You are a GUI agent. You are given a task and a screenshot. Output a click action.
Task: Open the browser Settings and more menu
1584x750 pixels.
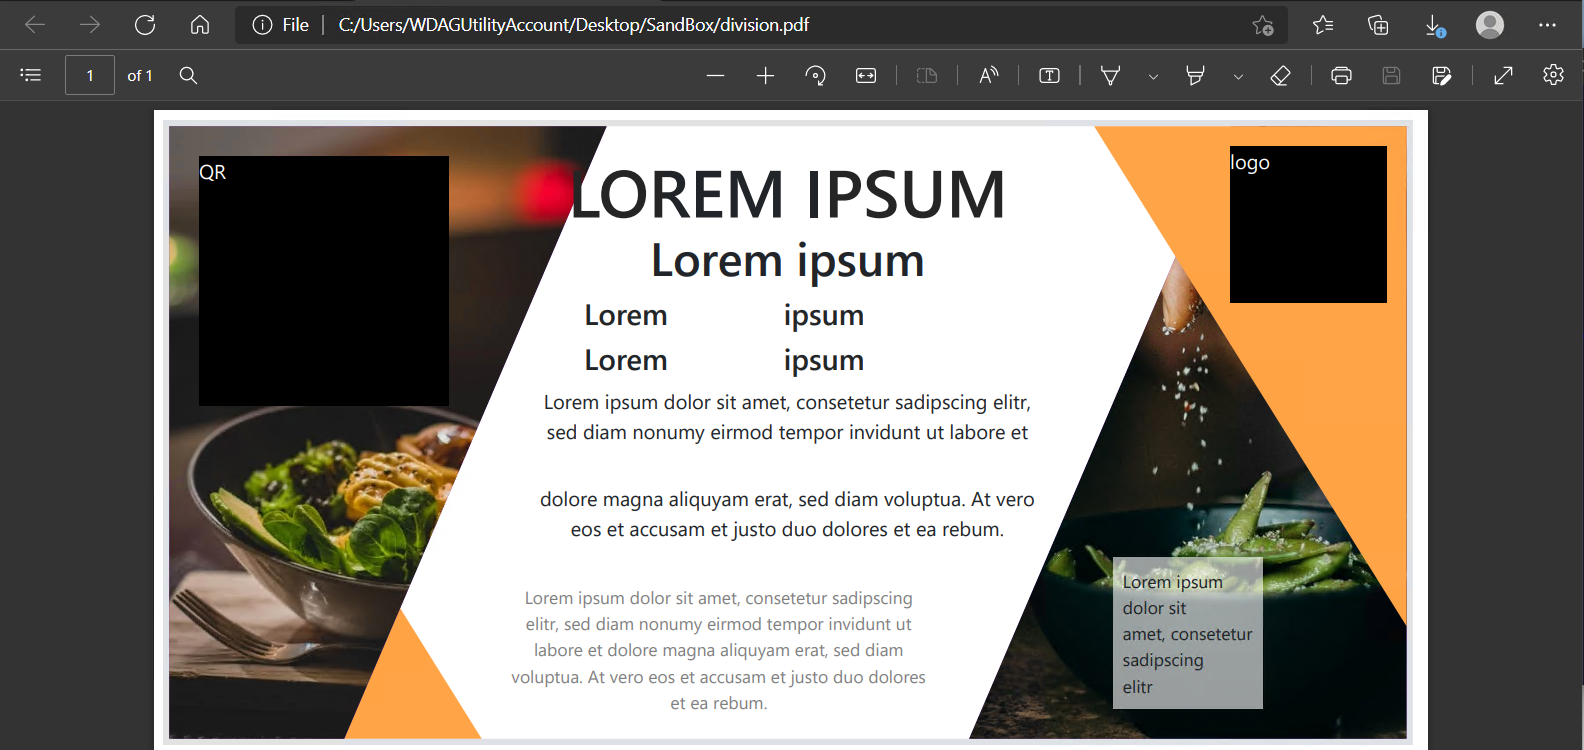click(1547, 25)
